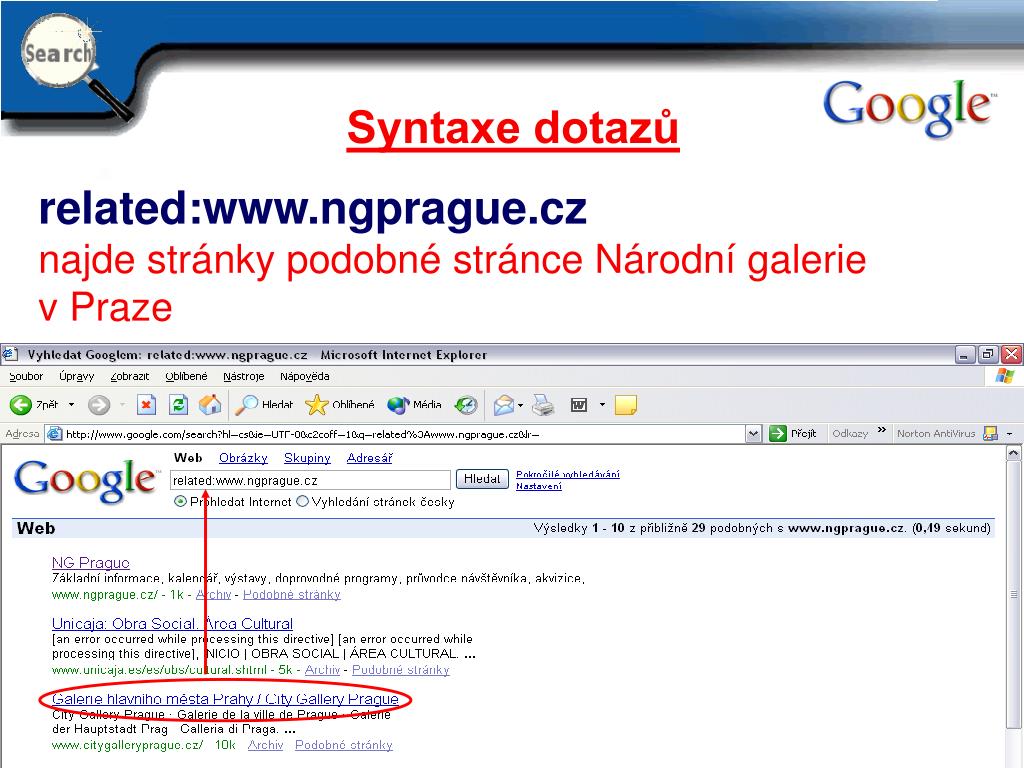Screen dimensions: 1024x768
Task: Open Pokročilé vyhledávání link
Action: pos(568,474)
